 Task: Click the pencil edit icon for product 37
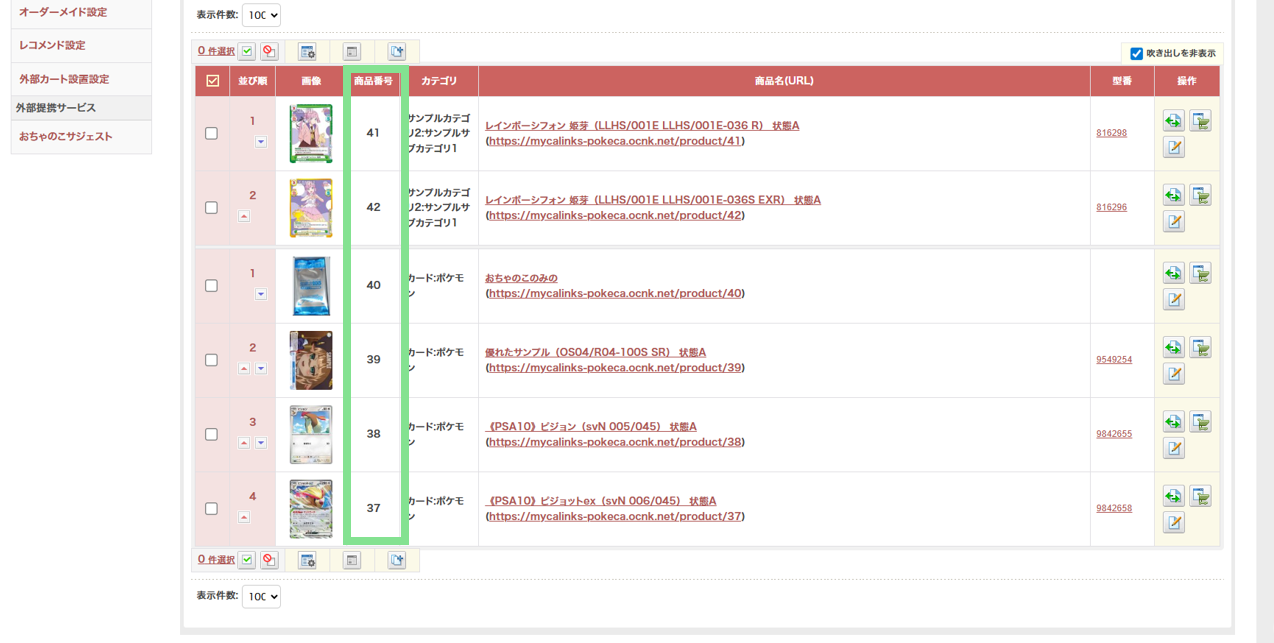coord(1173,522)
